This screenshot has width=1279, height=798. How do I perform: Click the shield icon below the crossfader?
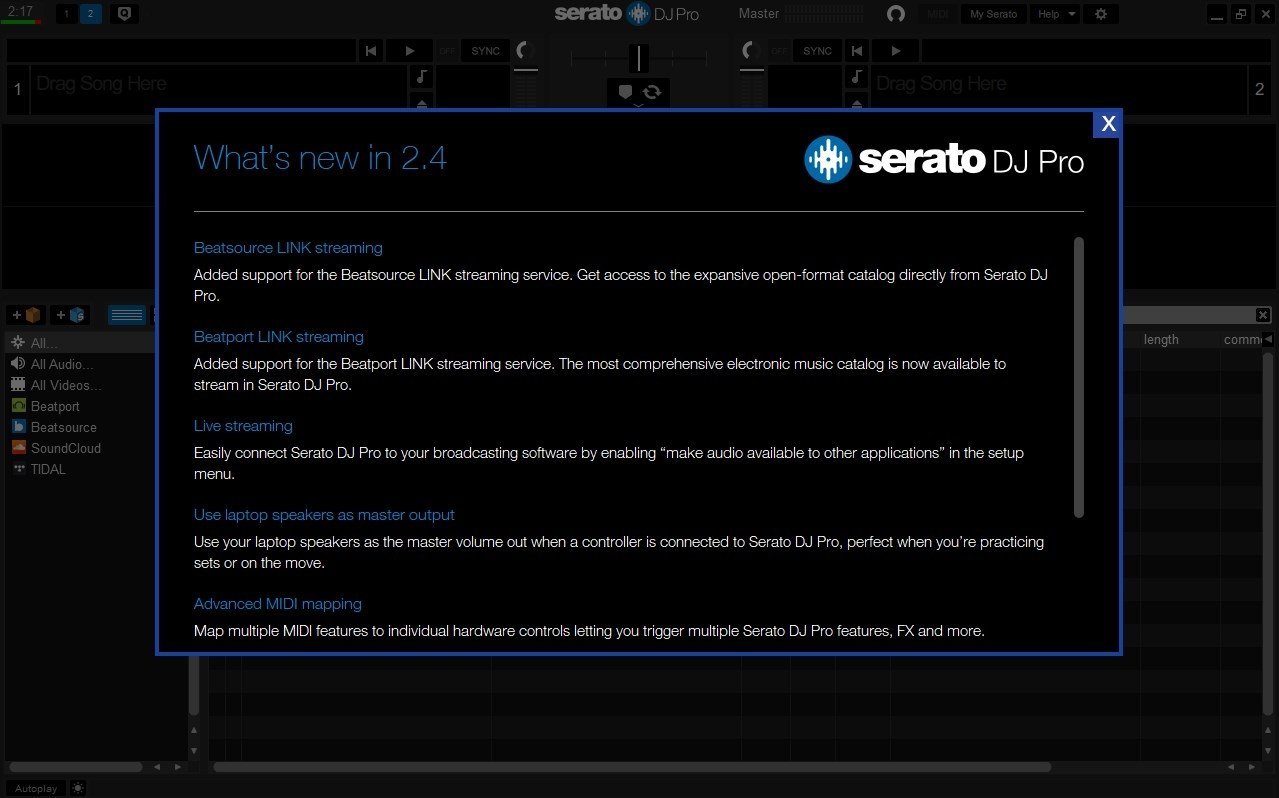[626, 93]
